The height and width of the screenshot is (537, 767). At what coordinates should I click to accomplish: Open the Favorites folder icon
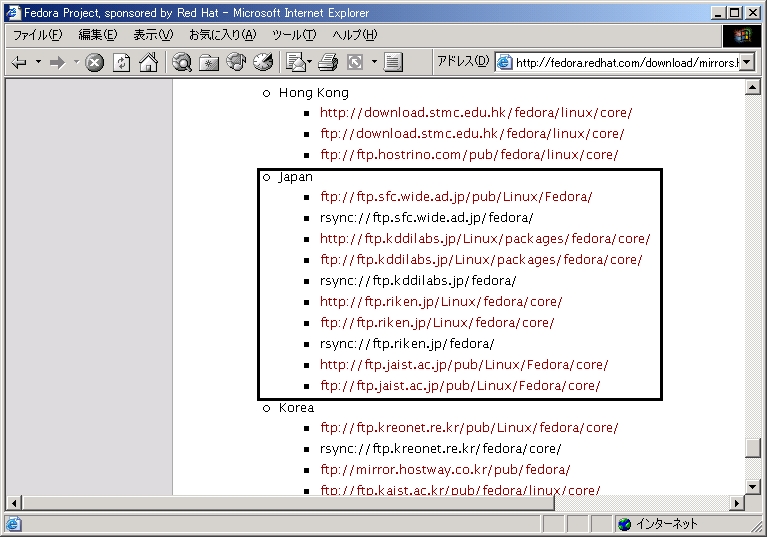209,63
